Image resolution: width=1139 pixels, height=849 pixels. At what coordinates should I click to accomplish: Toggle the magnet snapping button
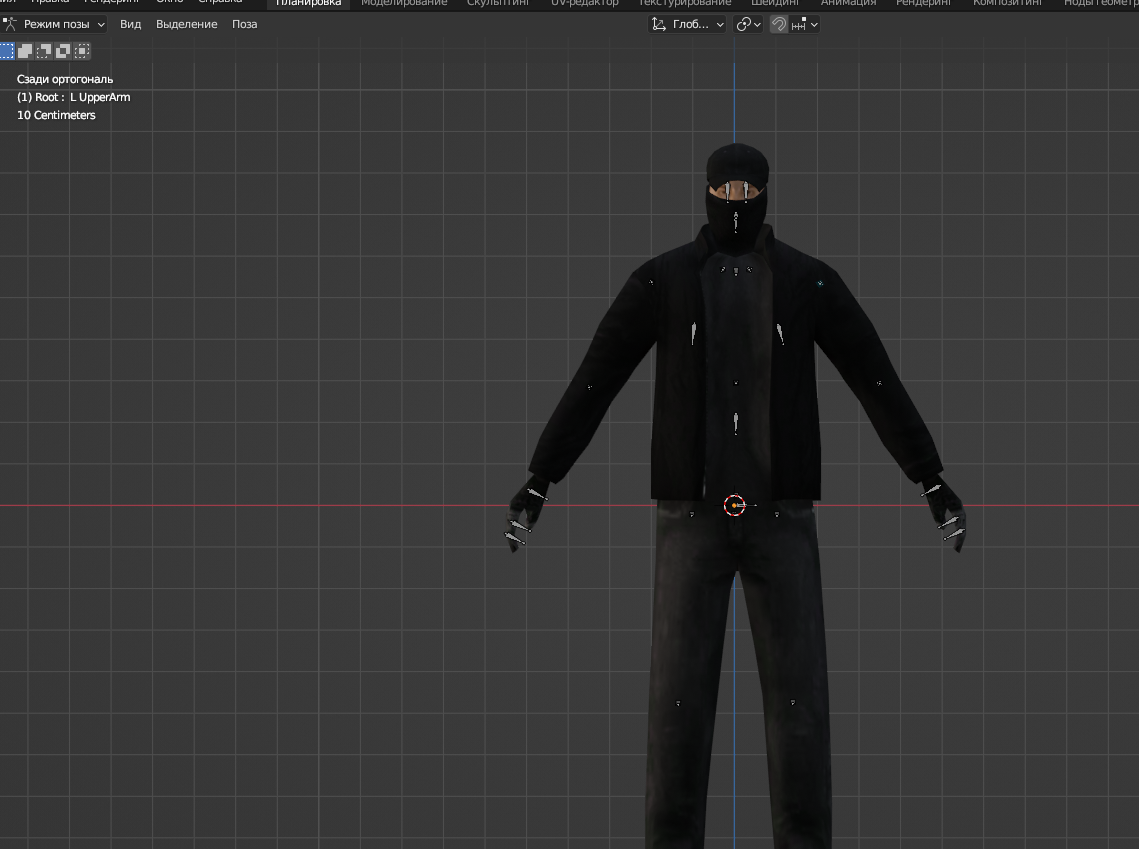click(x=778, y=24)
